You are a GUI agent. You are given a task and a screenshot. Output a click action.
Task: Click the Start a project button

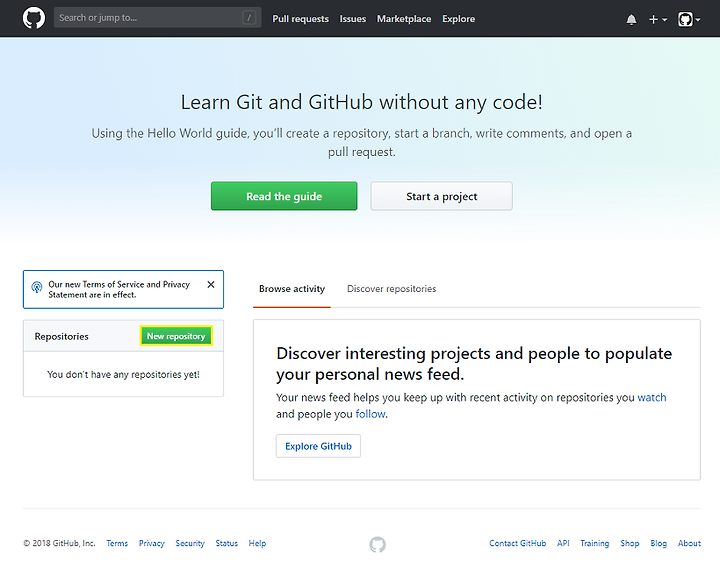pyautogui.click(x=442, y=196)
